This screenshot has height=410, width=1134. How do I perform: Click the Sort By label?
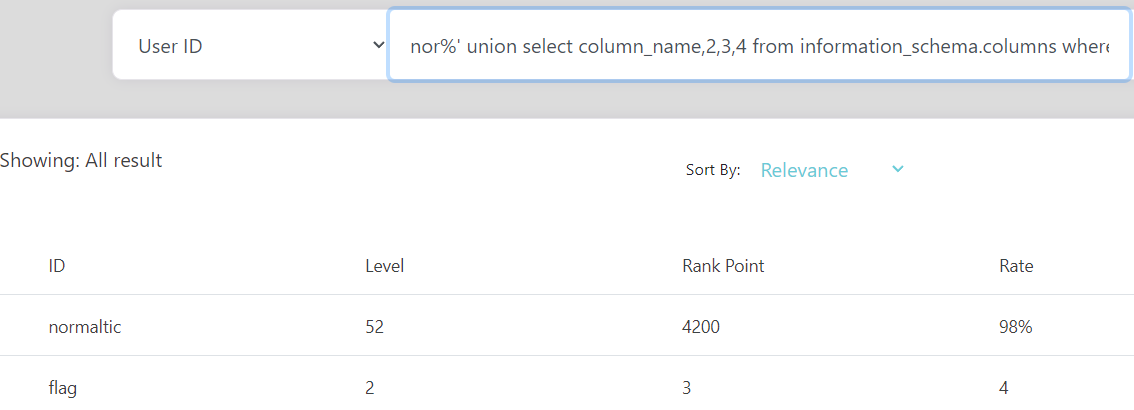713,171
